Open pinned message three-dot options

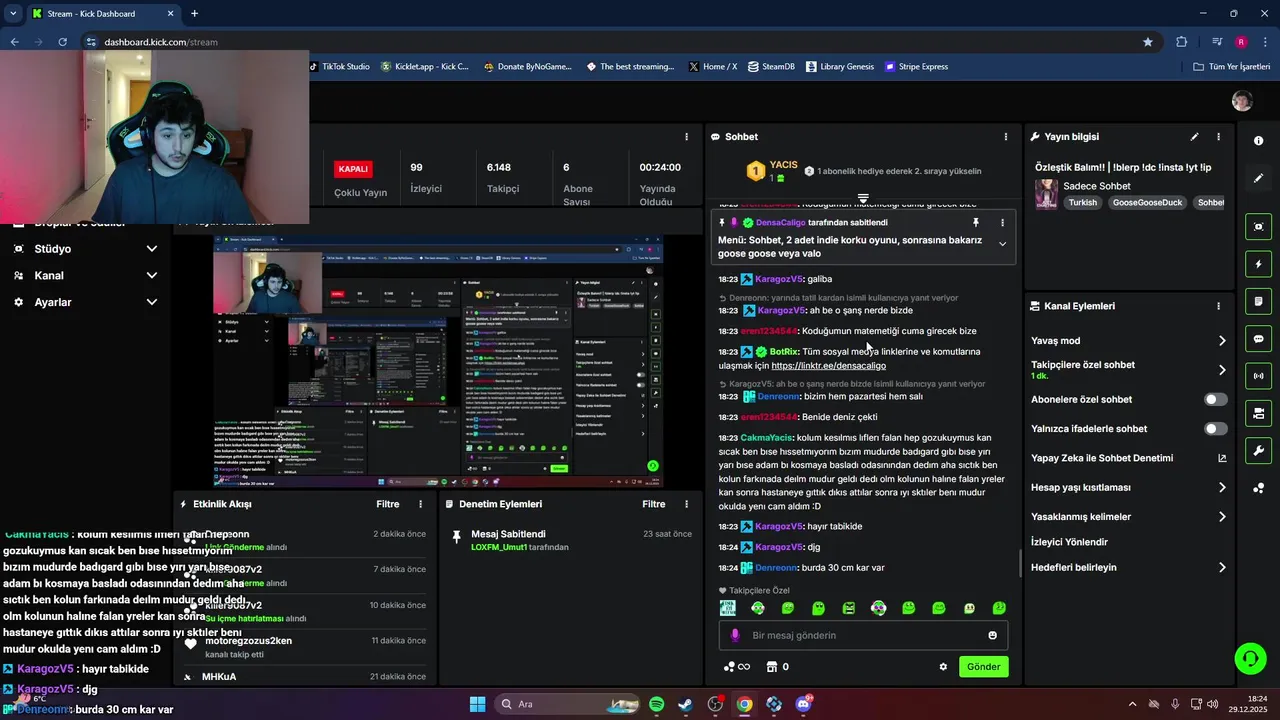pos(1002,223)
